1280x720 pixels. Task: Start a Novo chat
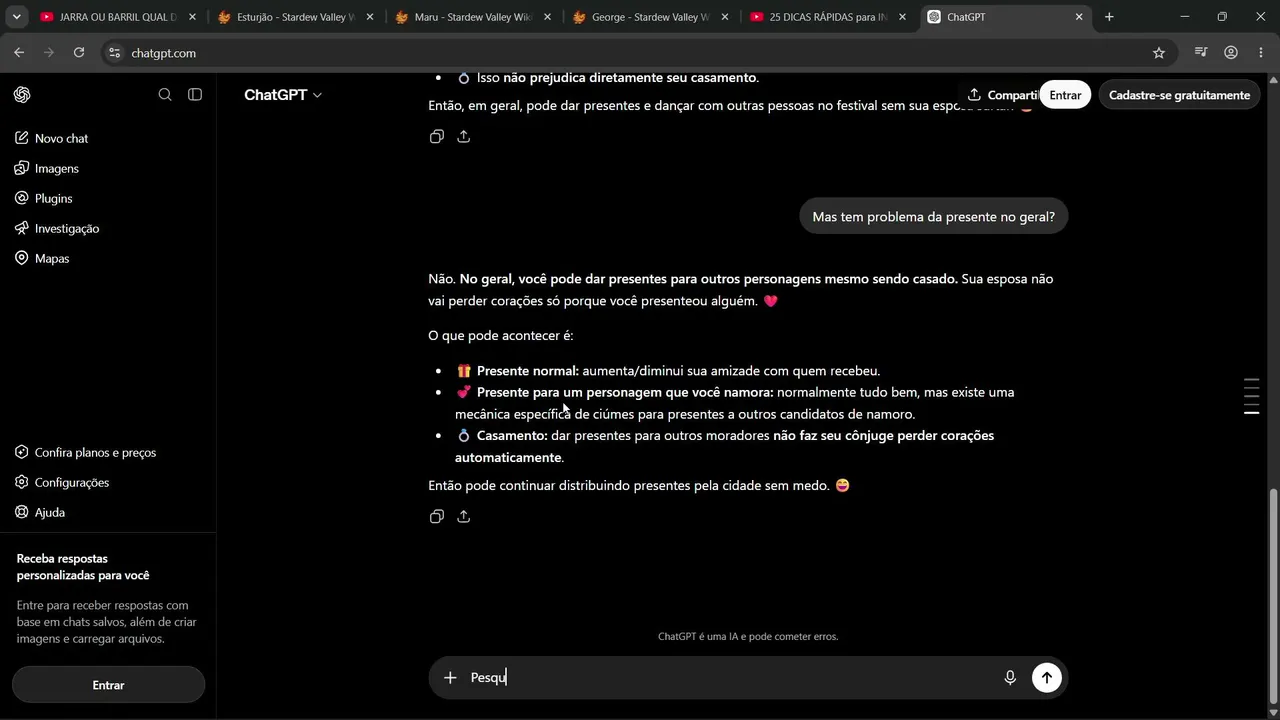[52, 139]
